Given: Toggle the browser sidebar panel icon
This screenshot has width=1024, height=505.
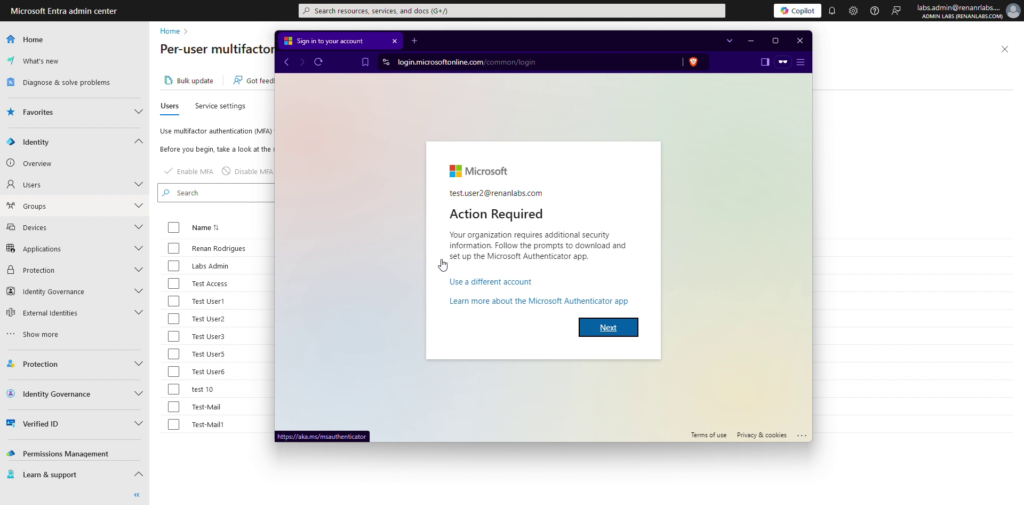Looking at the screenshot, I should 765,62.
